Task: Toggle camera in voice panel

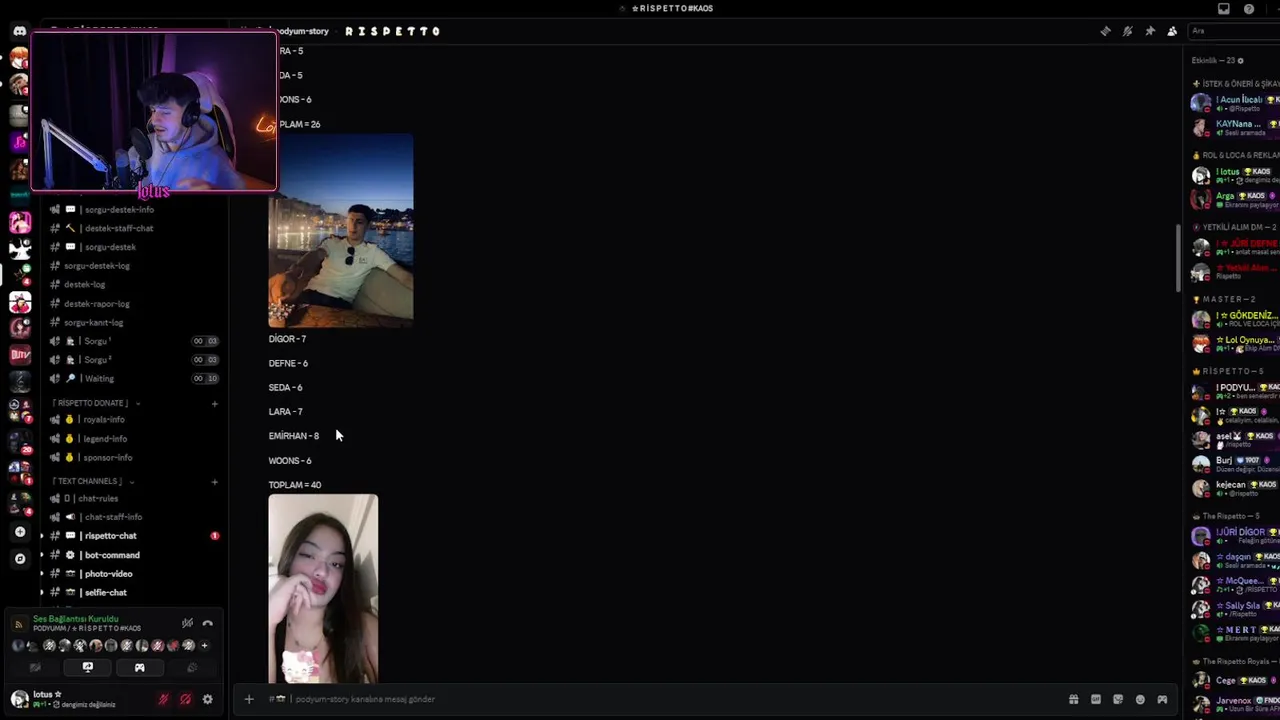Action: click(x=35, y=667)
